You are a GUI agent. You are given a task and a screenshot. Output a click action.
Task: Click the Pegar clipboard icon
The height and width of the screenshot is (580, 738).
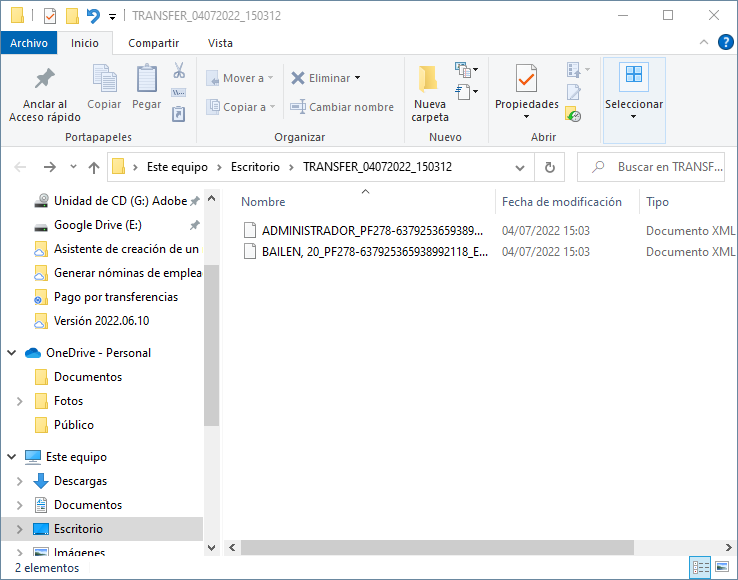147,78
